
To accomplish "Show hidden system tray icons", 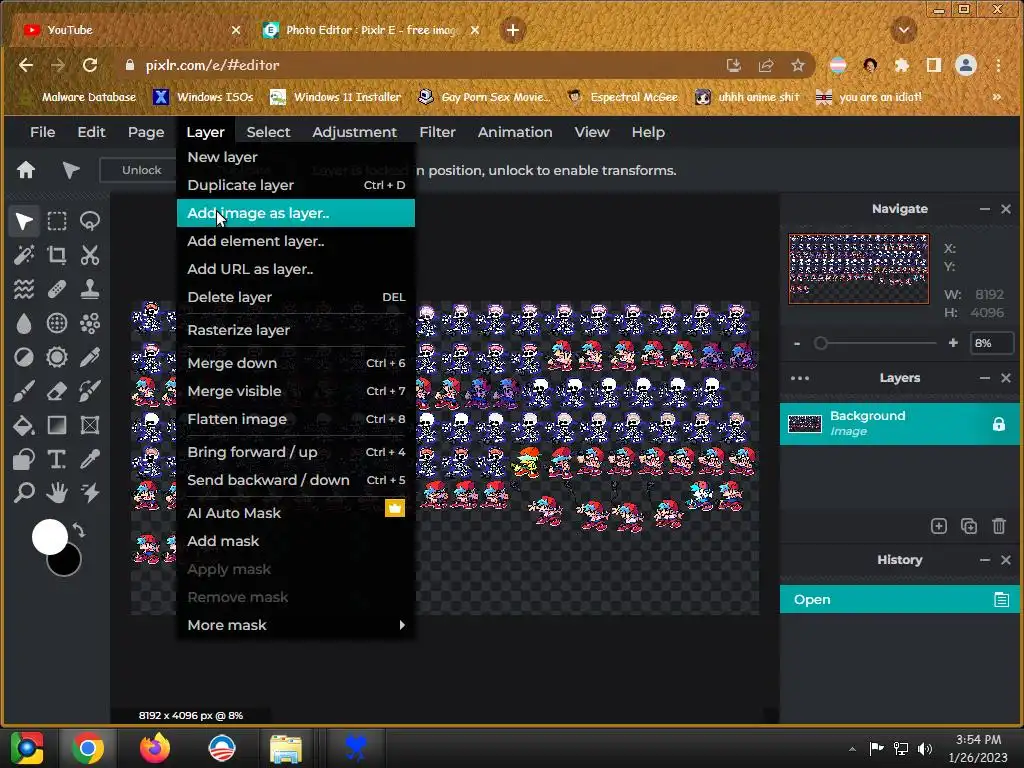I will [852, 749].
